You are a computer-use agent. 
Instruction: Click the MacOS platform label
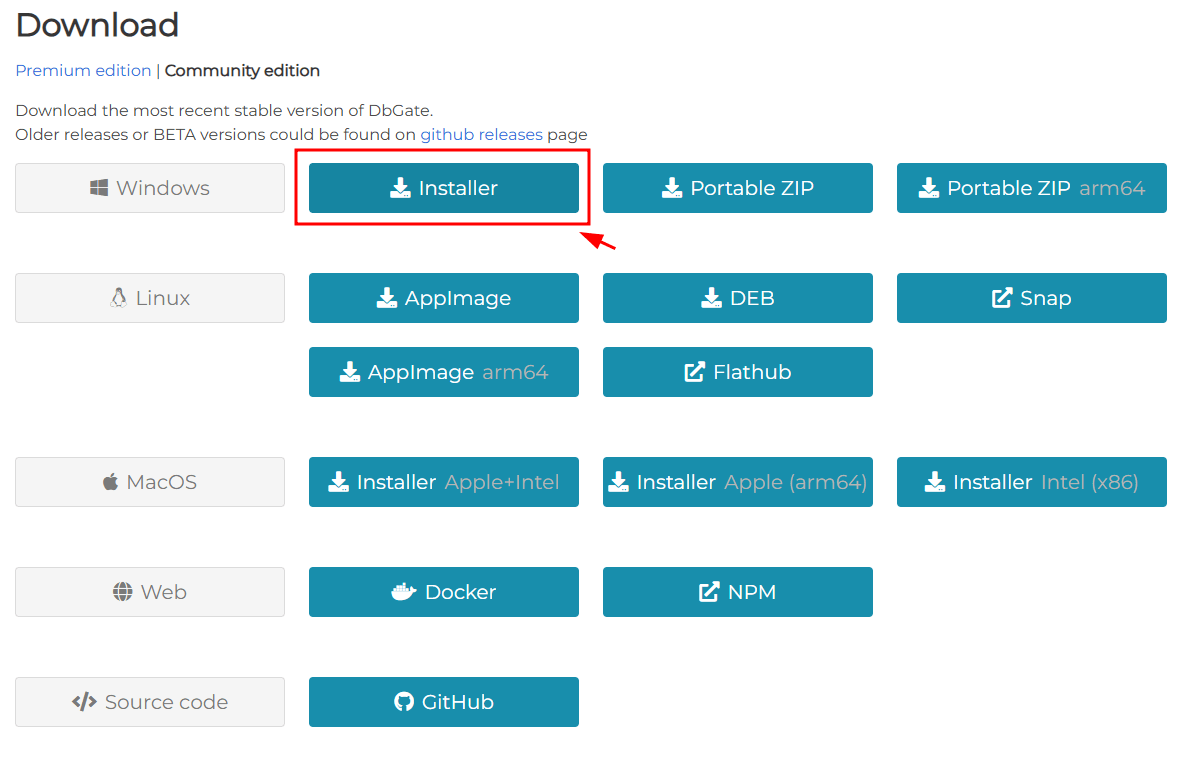point(150,482)
